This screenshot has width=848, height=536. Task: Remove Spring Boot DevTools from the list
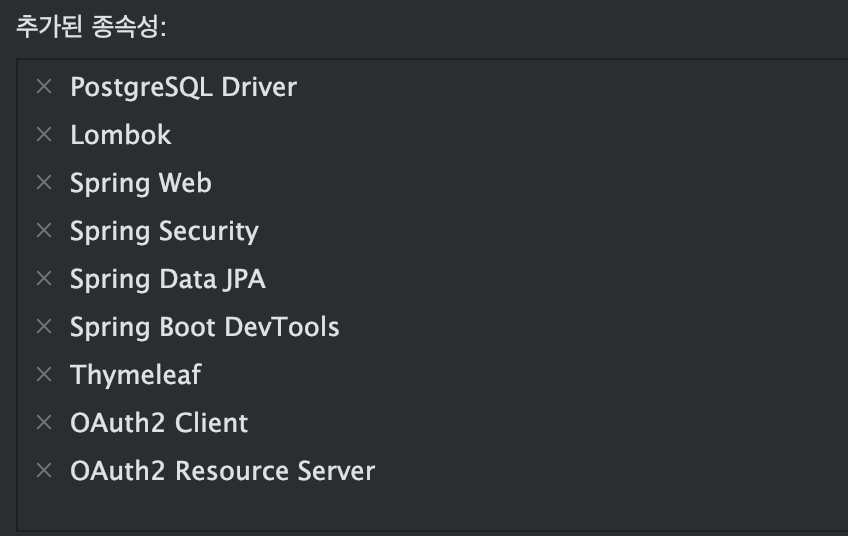44,327
